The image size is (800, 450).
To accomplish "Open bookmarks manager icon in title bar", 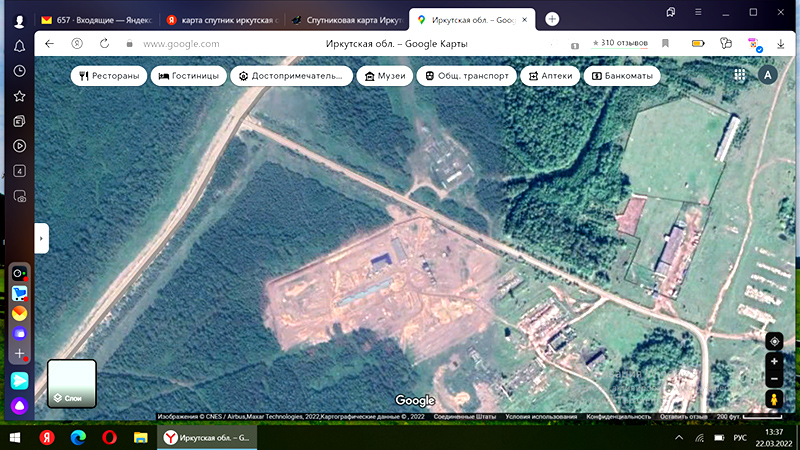I will tap(670, 12).
